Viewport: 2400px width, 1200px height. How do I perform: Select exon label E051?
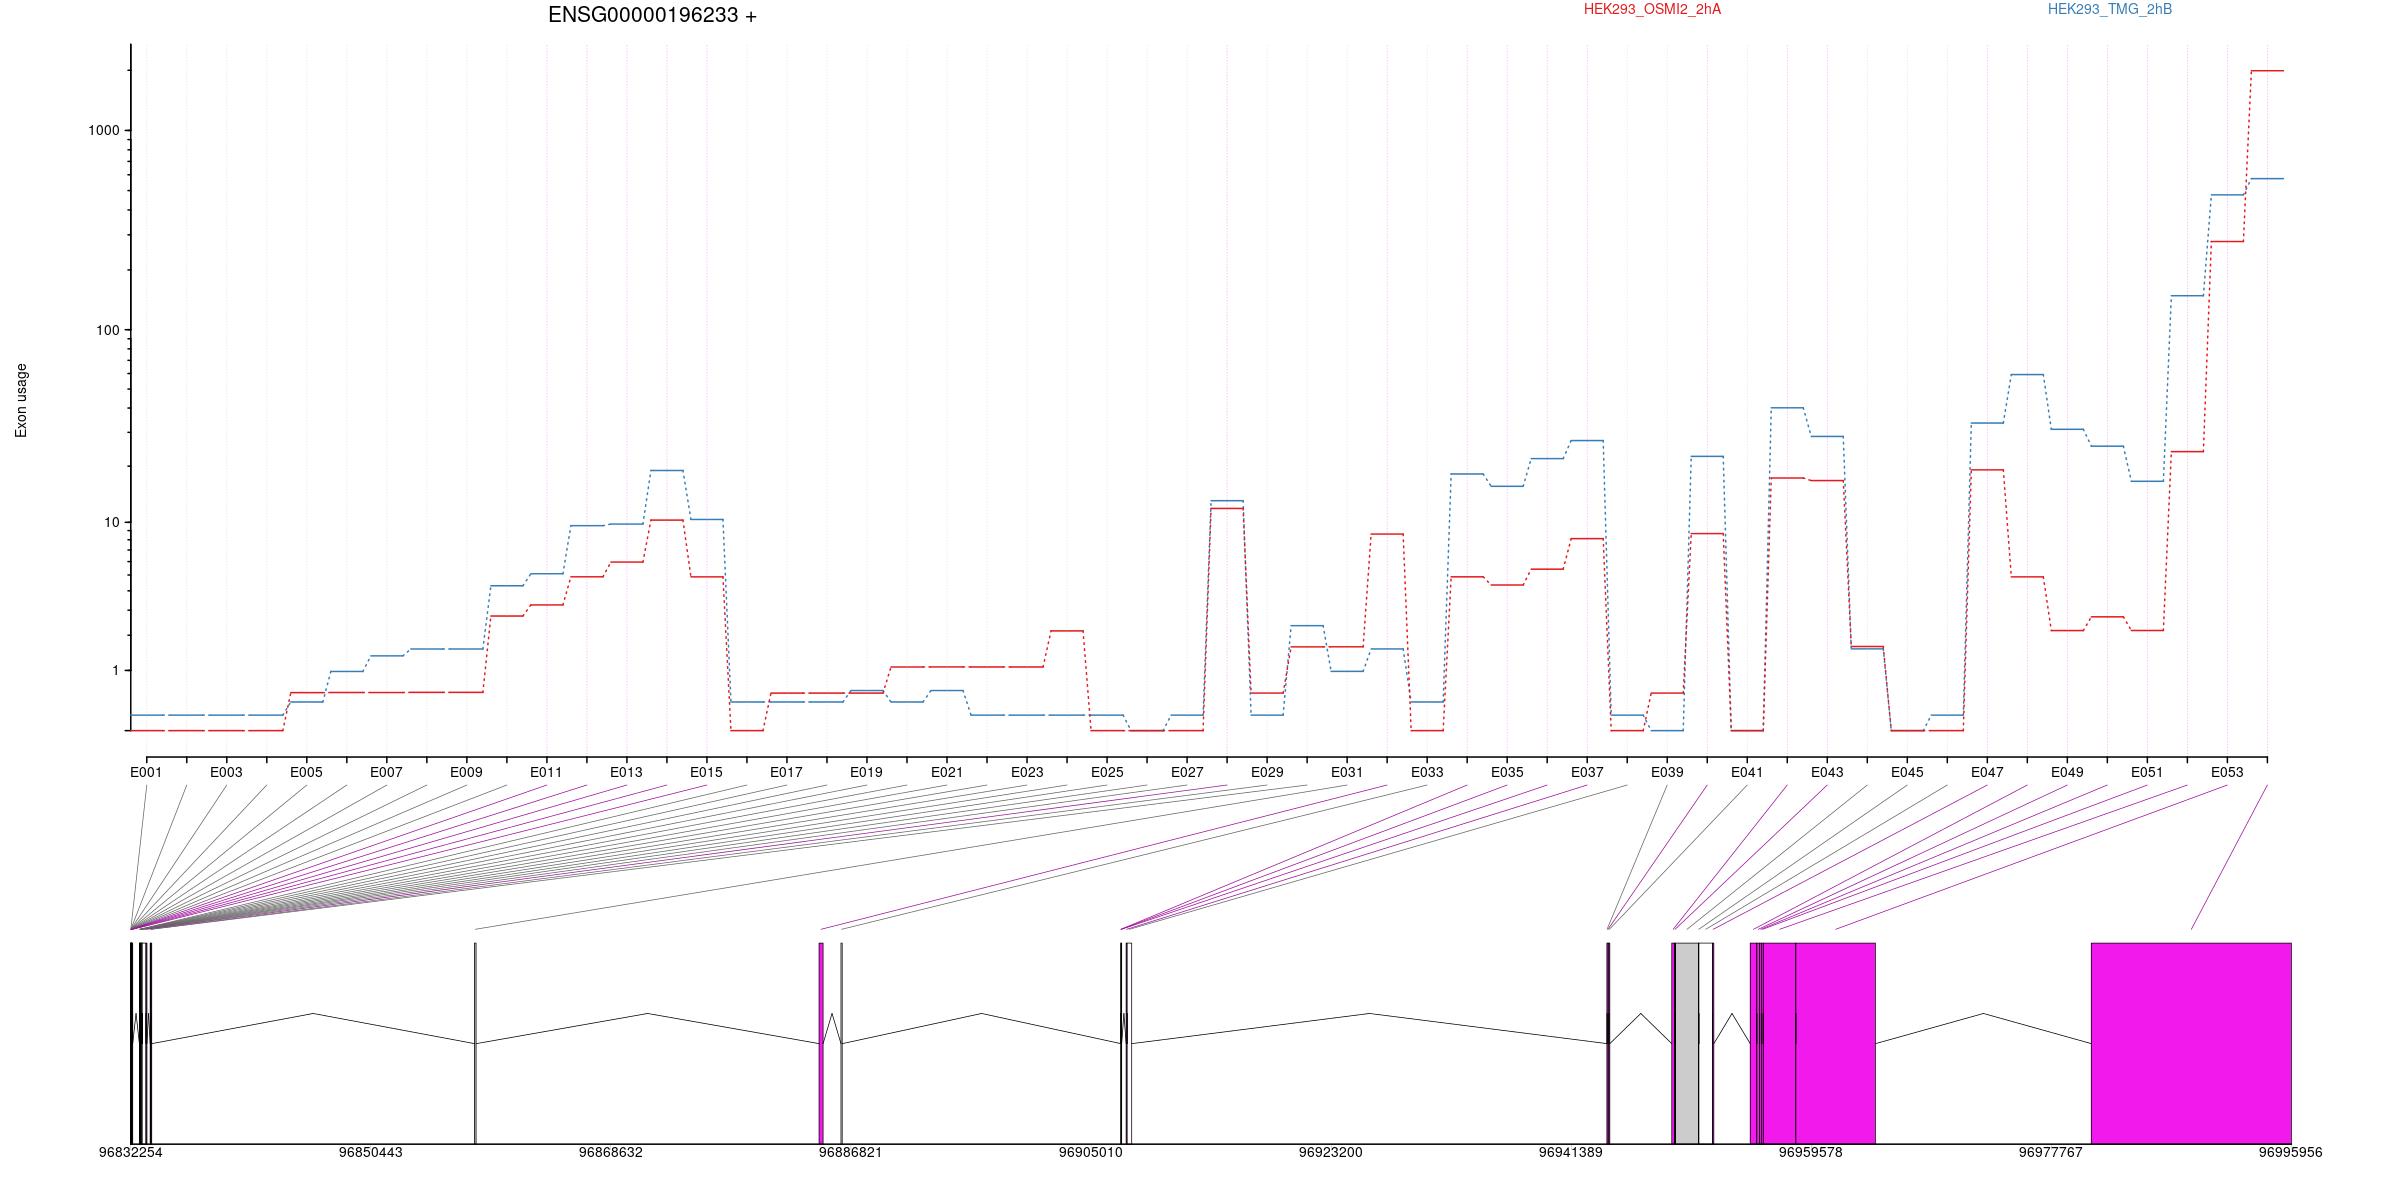tap(2147, 772)
